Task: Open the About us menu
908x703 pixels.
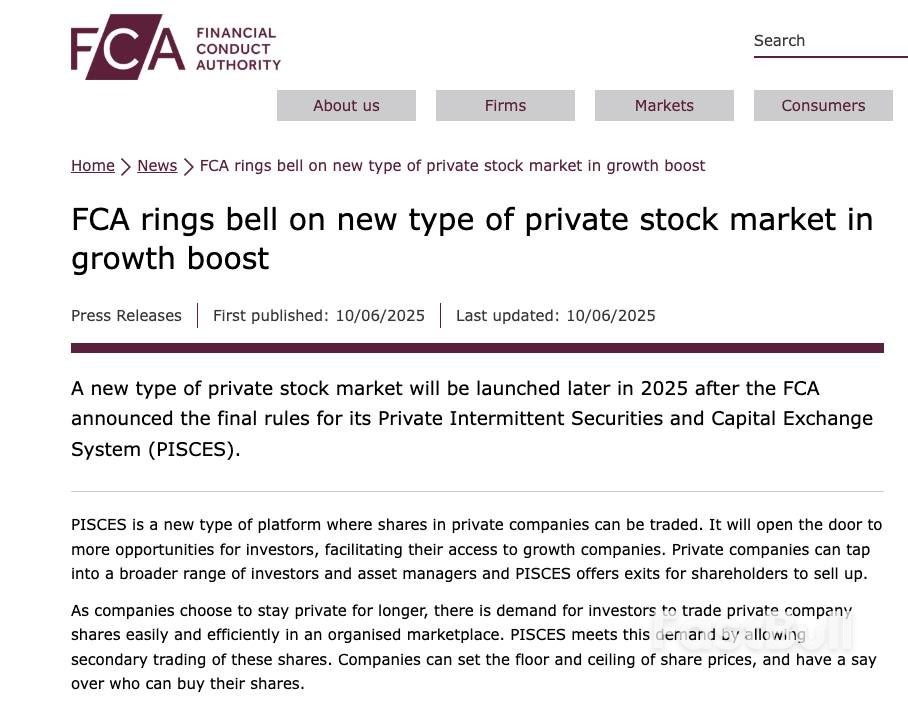Action: tap(346, 106)
